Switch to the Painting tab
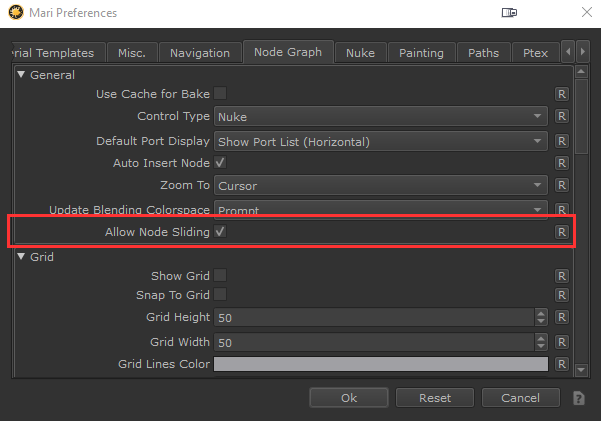This screenshot has height=421, width=601. [422, 53]
